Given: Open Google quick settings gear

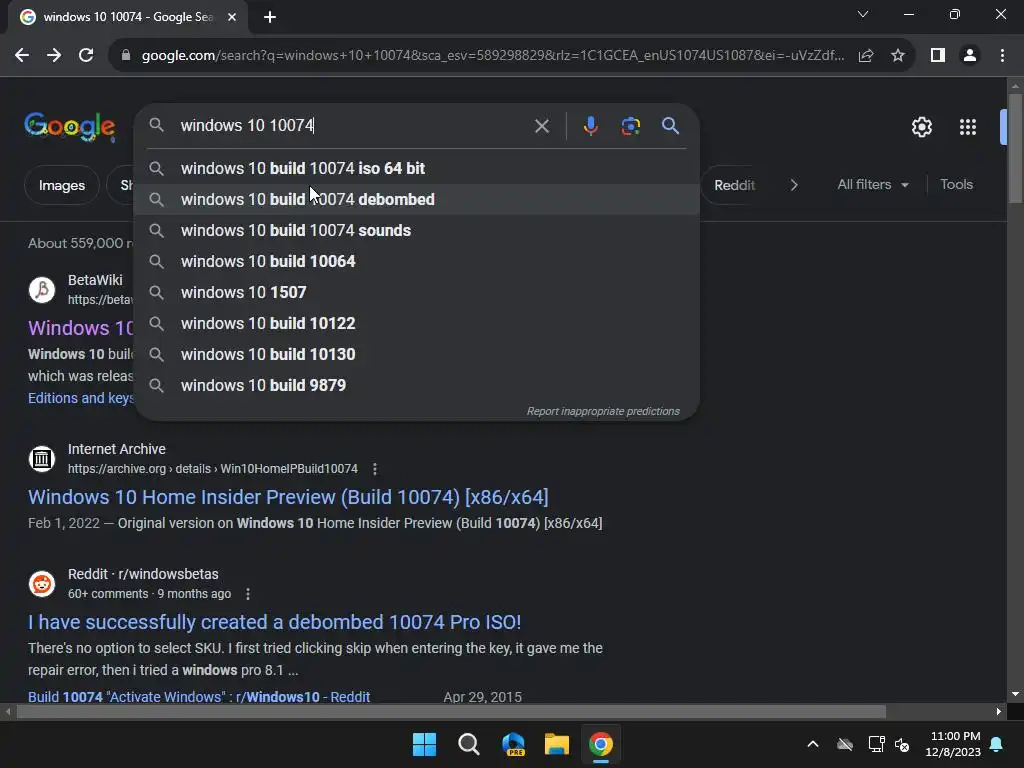Looking at the screenshot, I should tap(921, 127).
